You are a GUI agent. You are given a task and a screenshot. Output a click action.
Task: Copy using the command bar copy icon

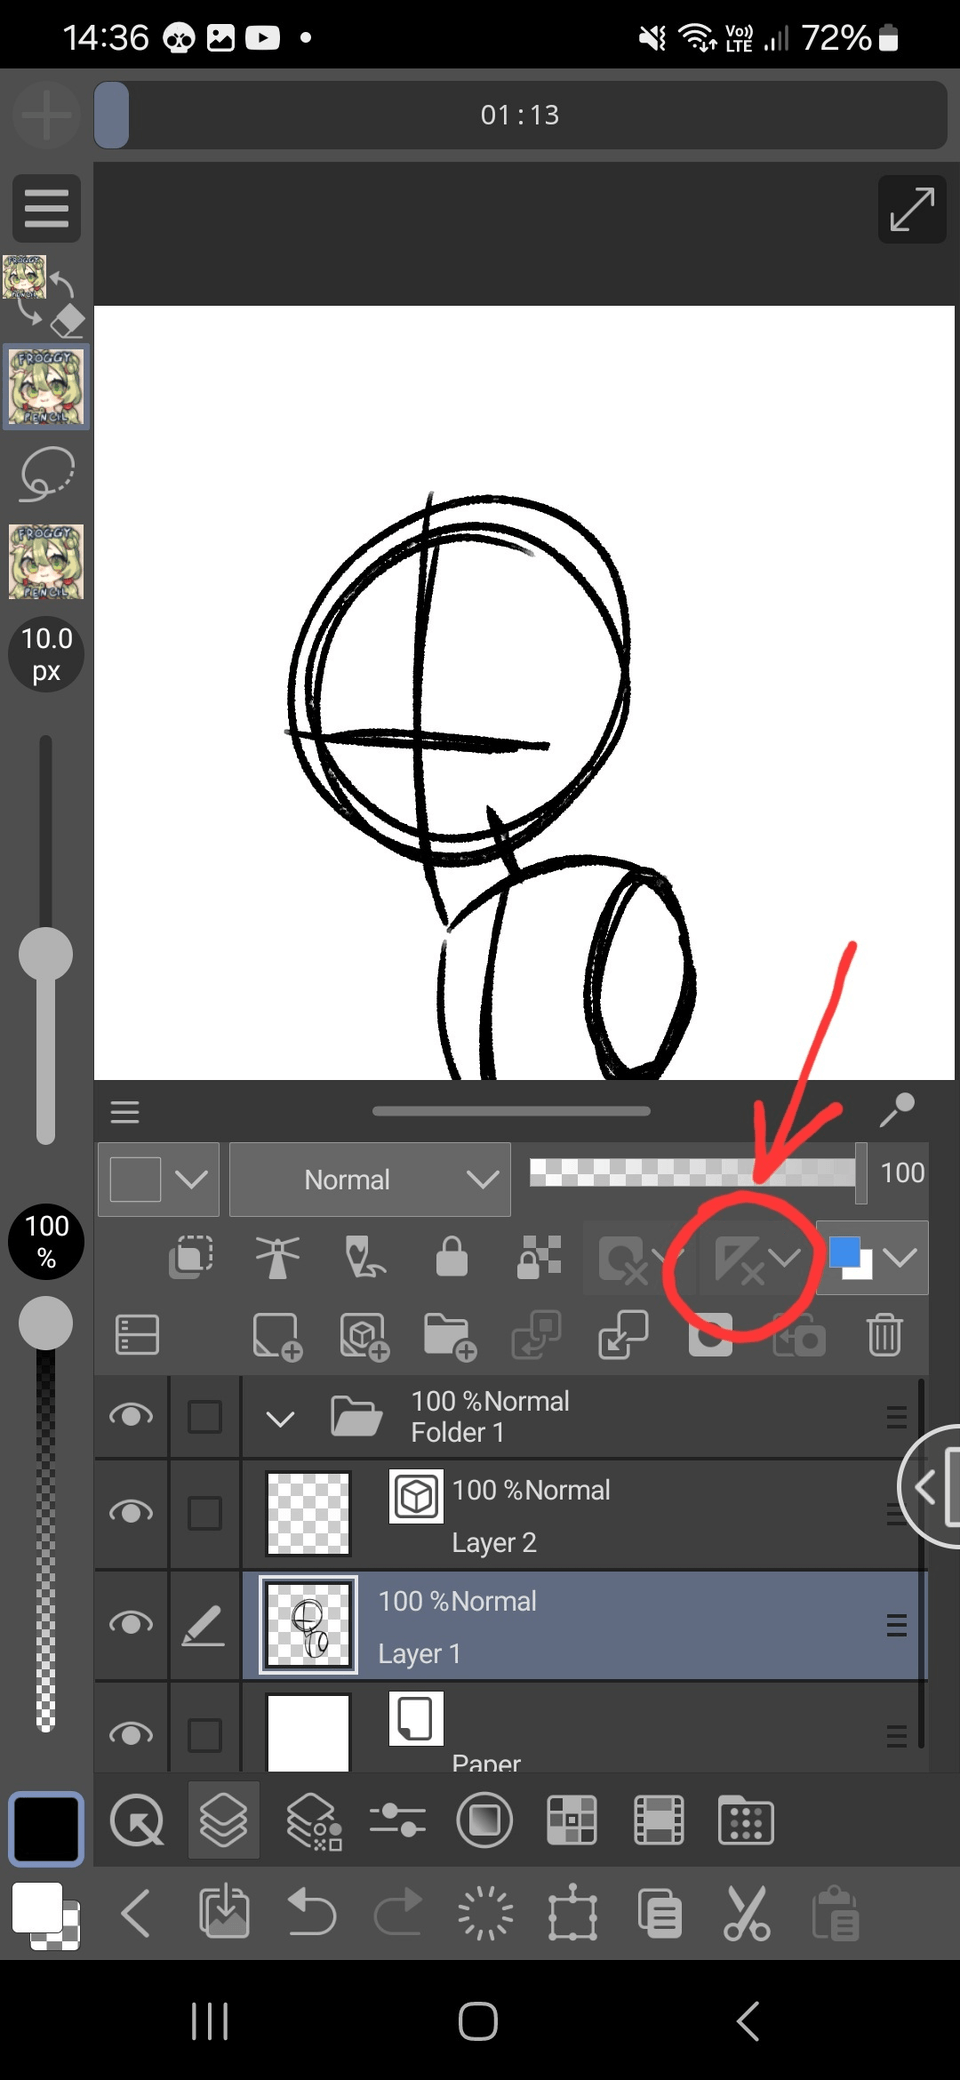(660, 1912)
